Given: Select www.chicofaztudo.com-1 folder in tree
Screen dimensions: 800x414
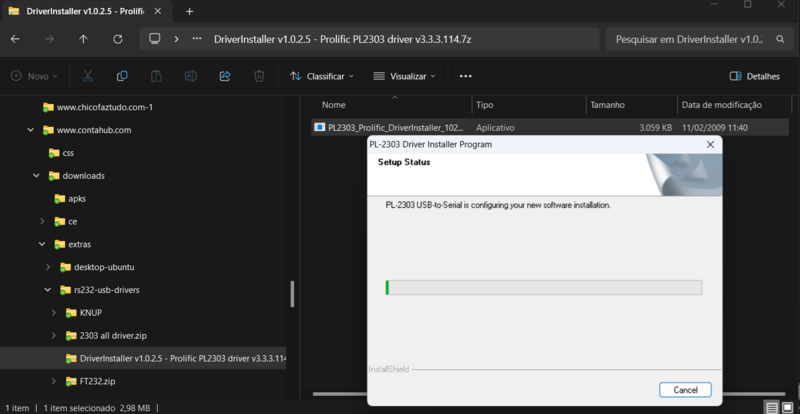Looking at the screenshot, I should pos(105,107).
